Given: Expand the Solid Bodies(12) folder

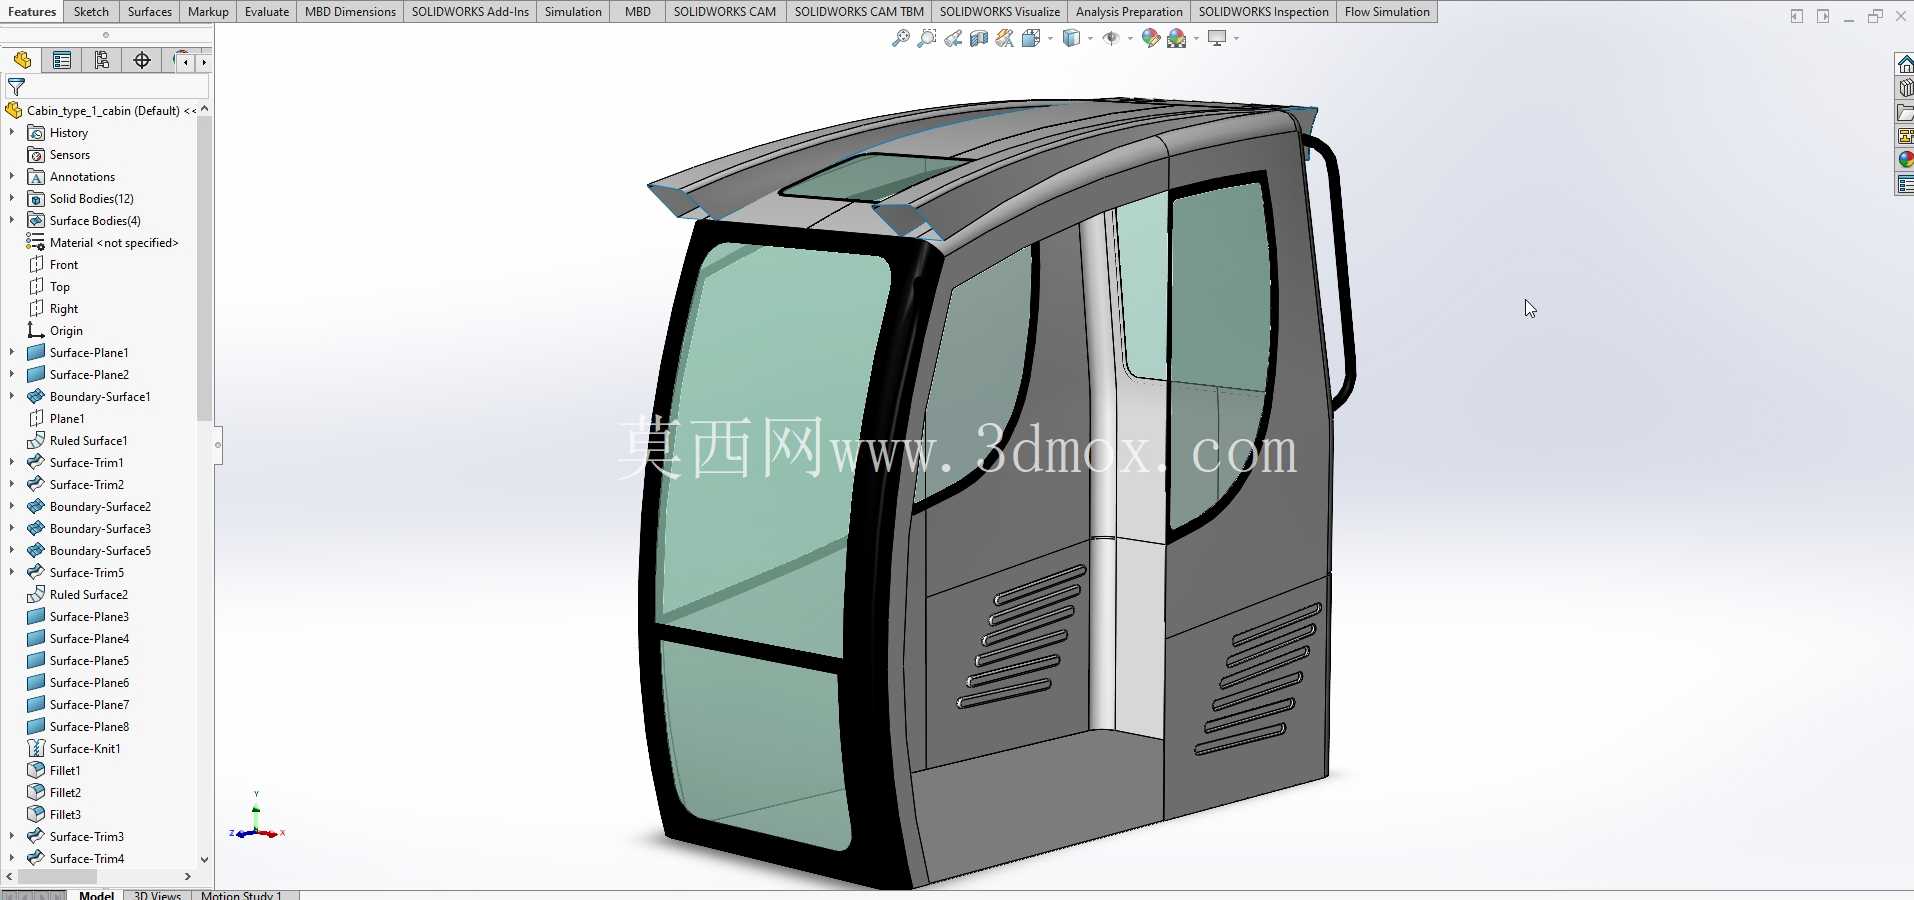Looking at the screenshot, I should [12, 198].
